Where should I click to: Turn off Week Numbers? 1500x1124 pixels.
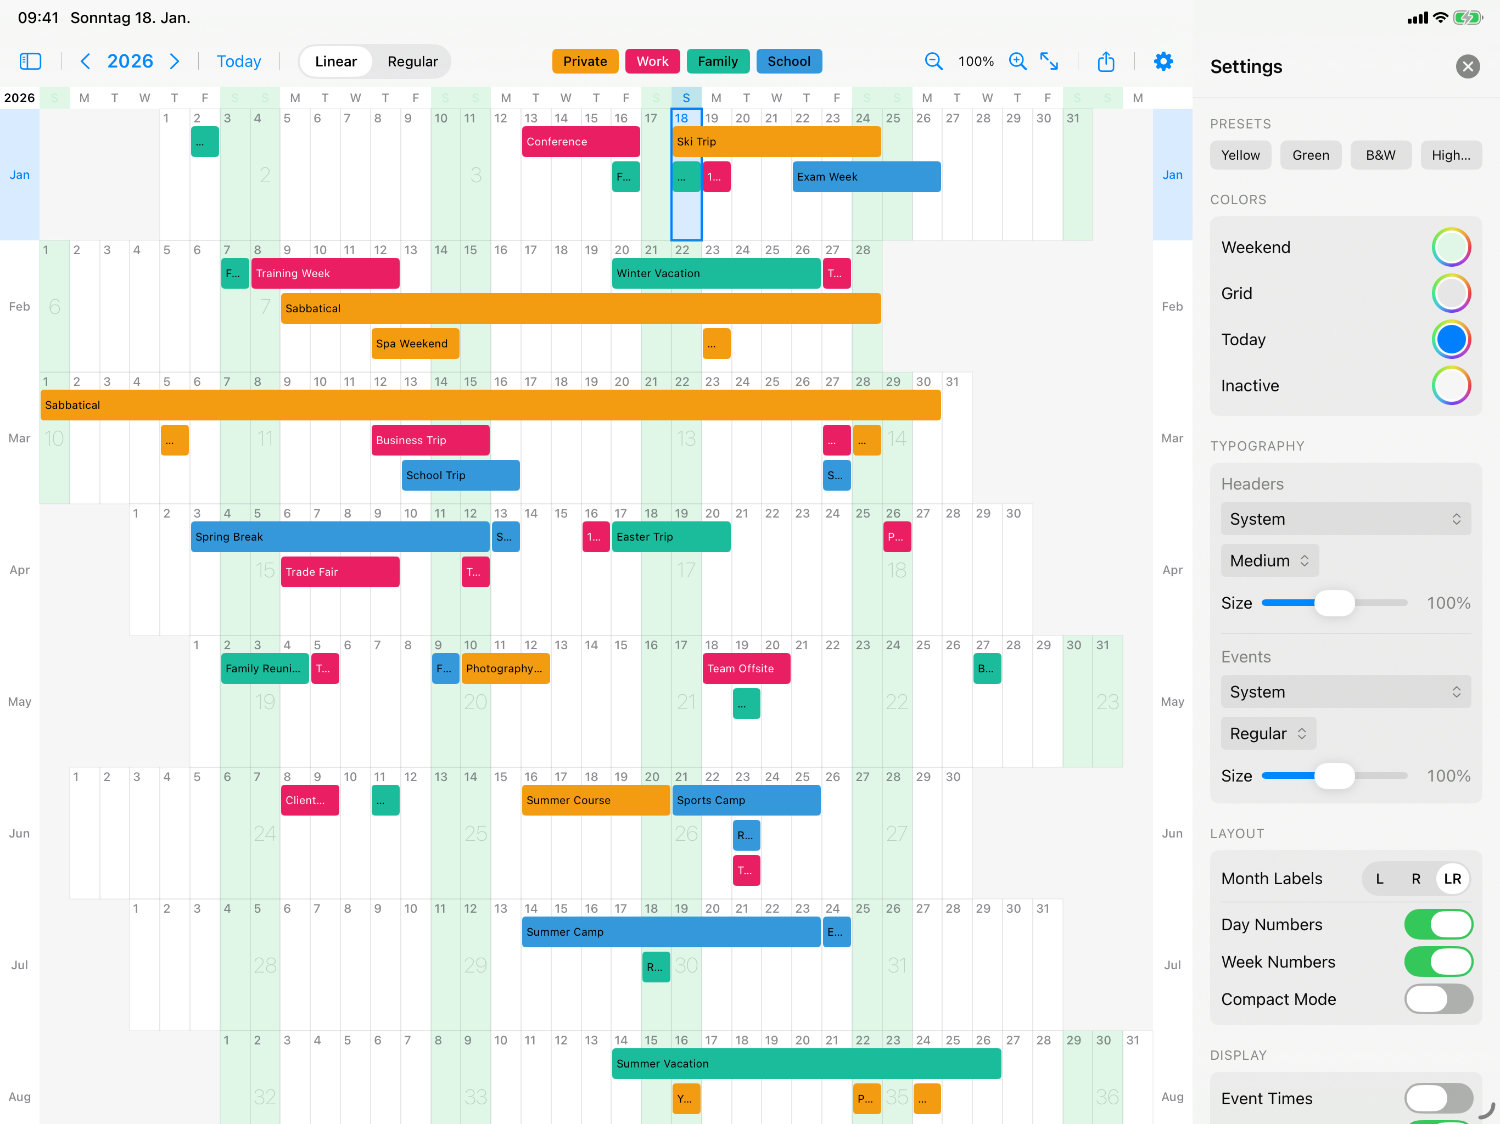coord(1438,961)
